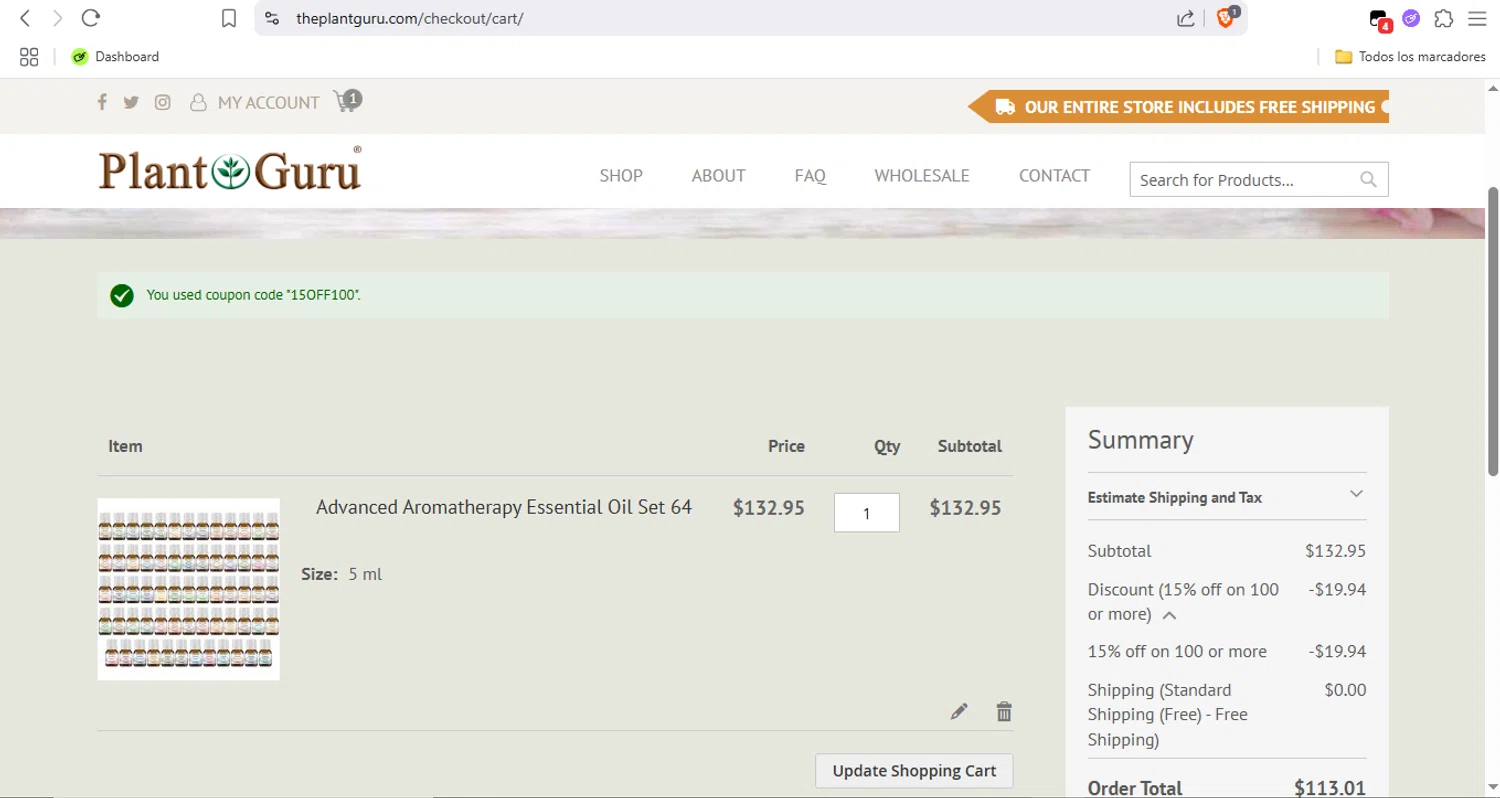
Task: Click the free shipping banner
Action: point(1179,107)
